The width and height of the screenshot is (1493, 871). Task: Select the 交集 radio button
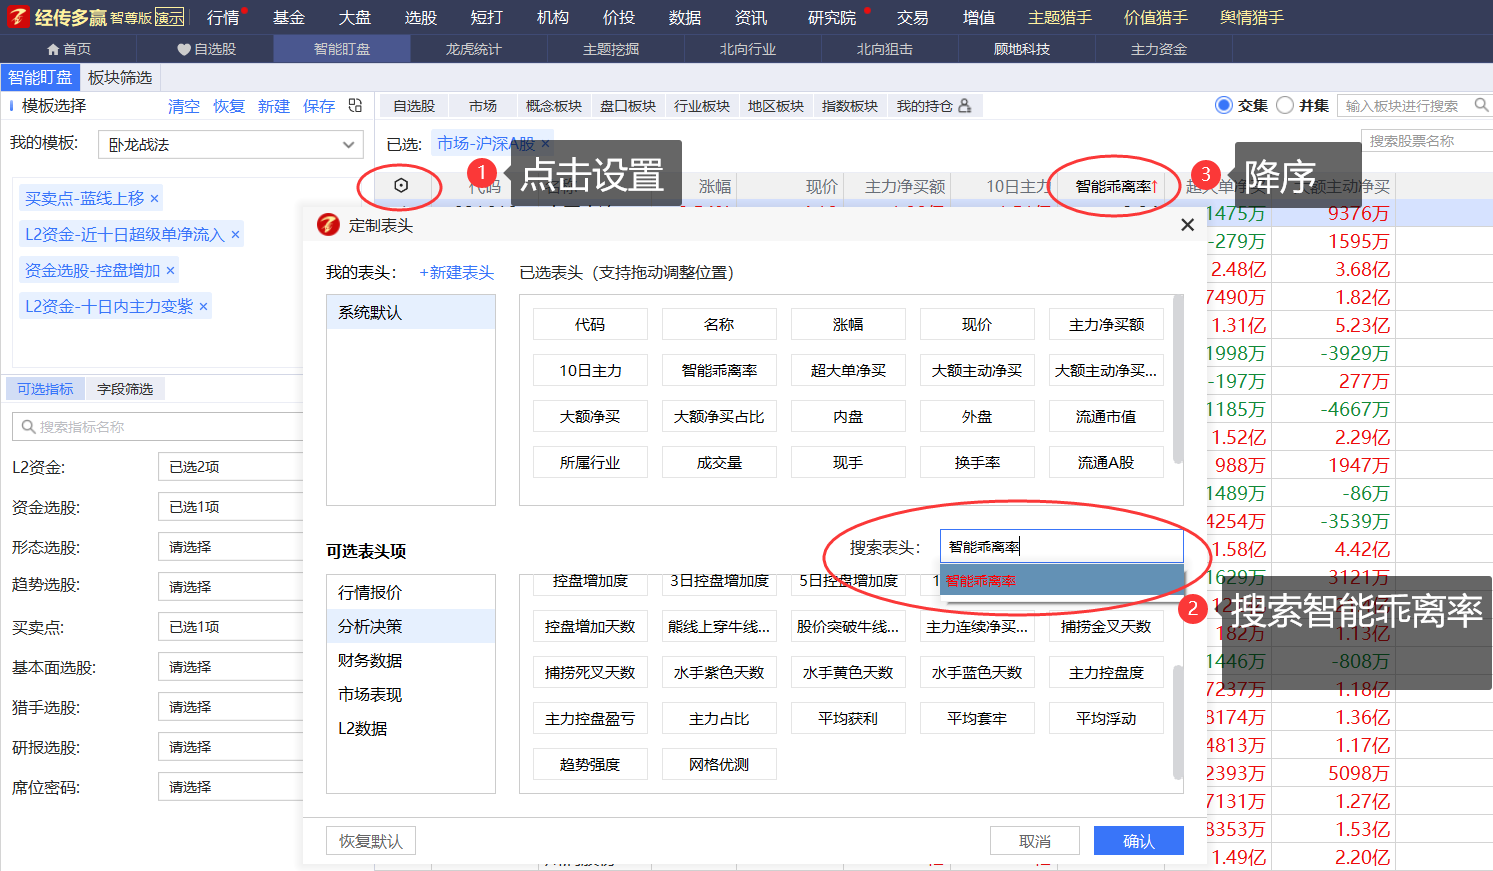(1222, 104)
